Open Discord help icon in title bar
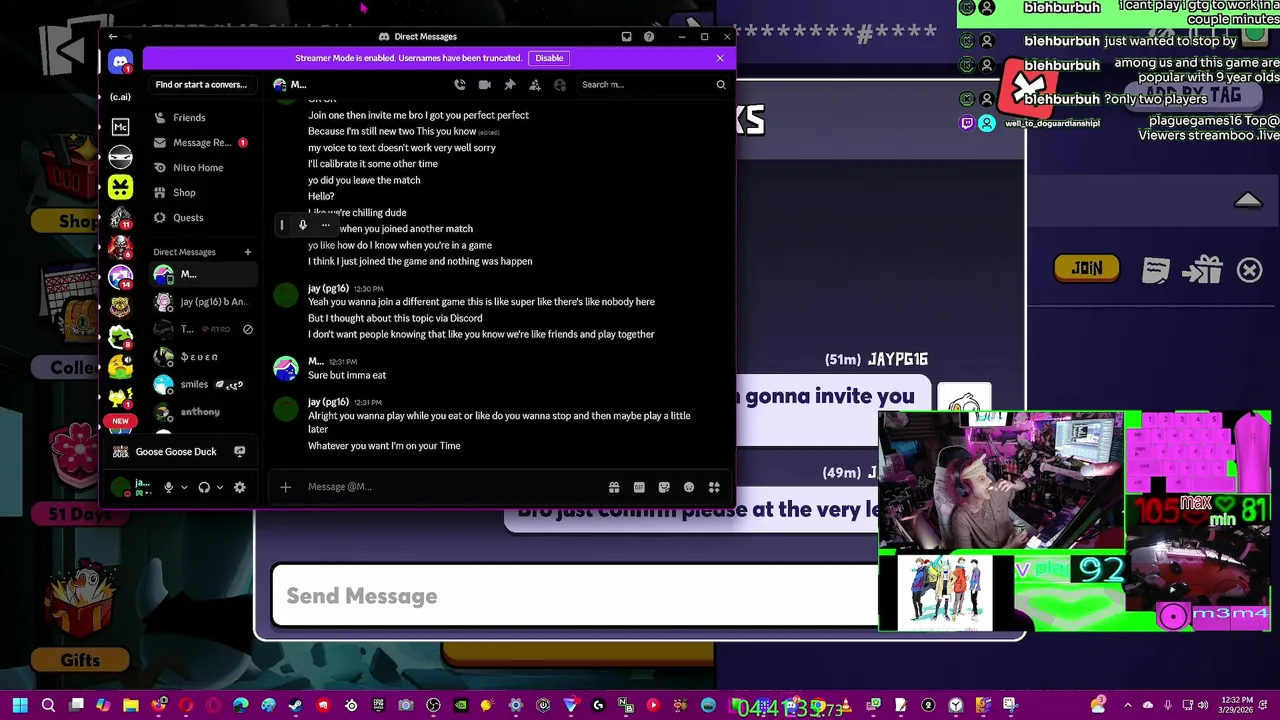Screen dimensions: 1280x720 point(649,37)
